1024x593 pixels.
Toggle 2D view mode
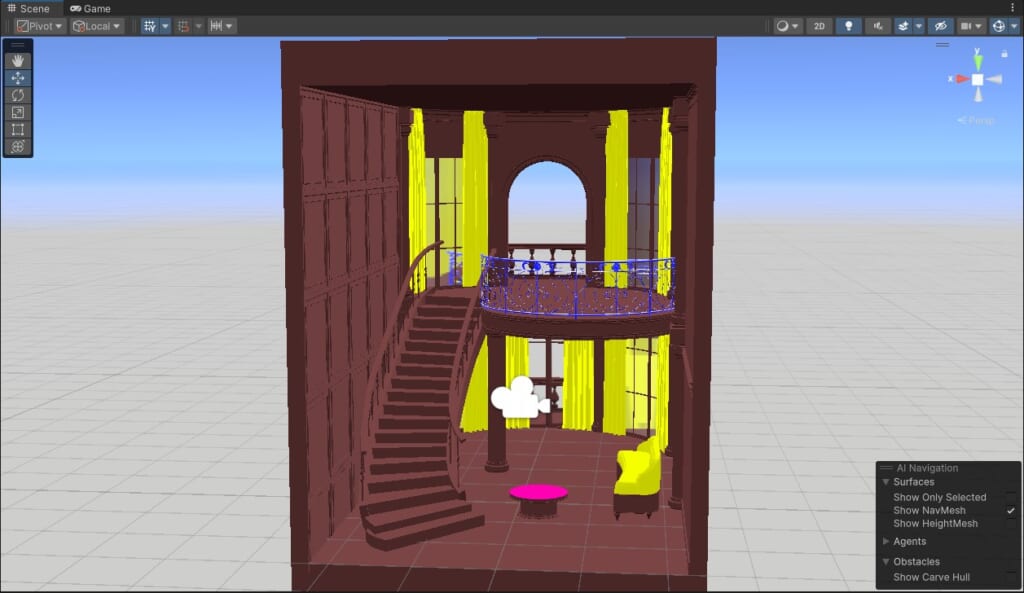click(x=819, y=26)
